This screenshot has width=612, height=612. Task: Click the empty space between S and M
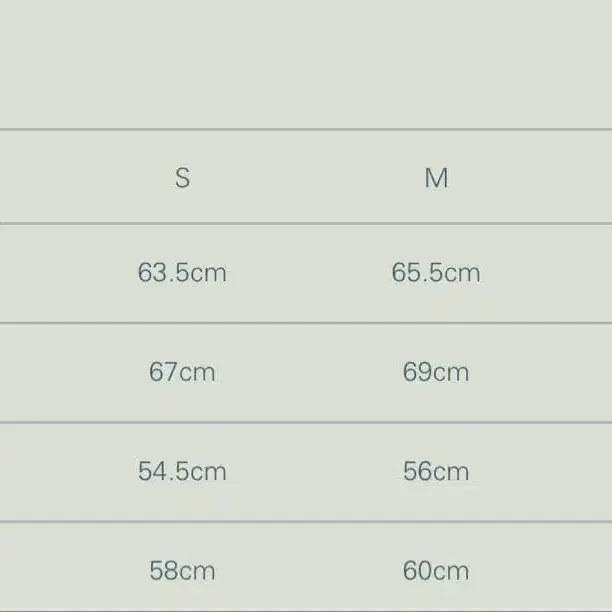308,178
